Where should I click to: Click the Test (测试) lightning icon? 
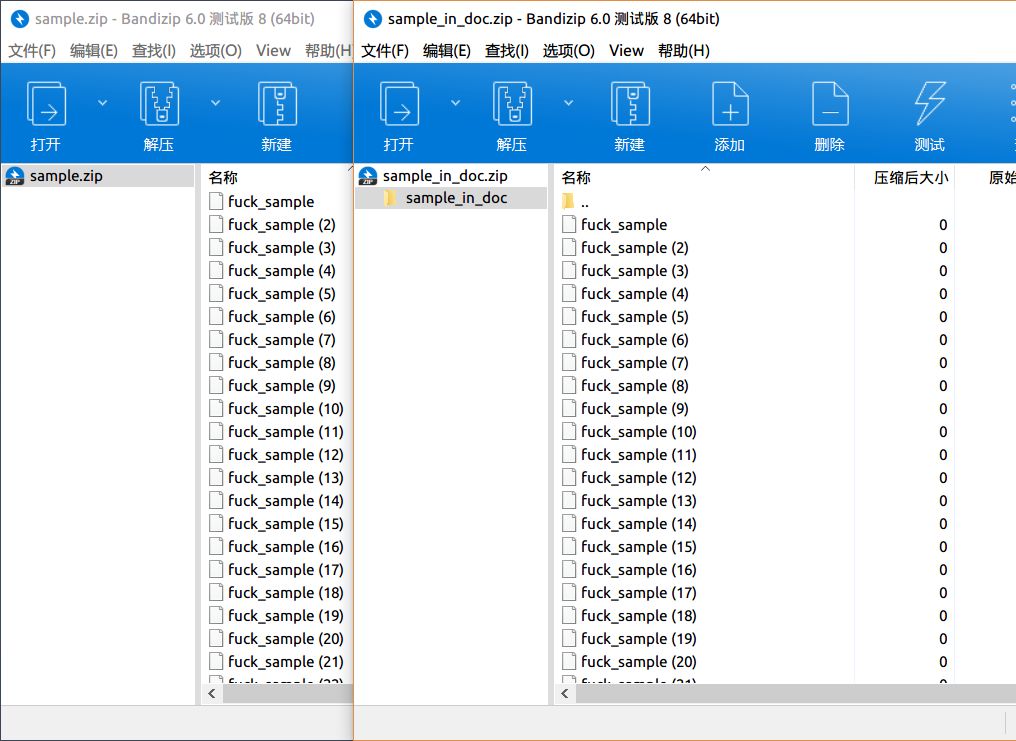[930, 104]
